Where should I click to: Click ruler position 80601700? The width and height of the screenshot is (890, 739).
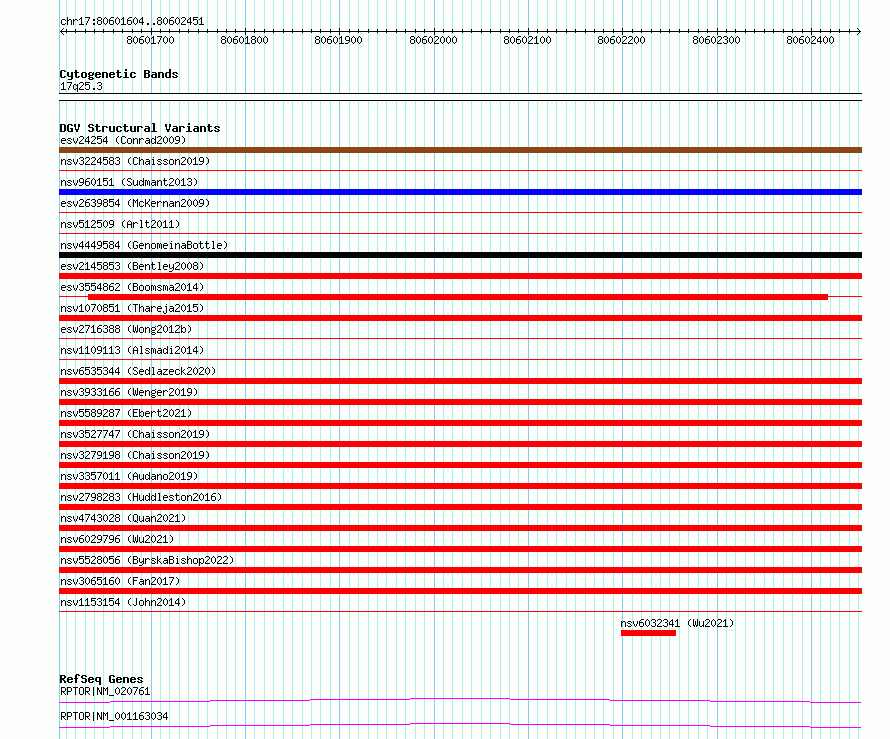coord(150,40)
